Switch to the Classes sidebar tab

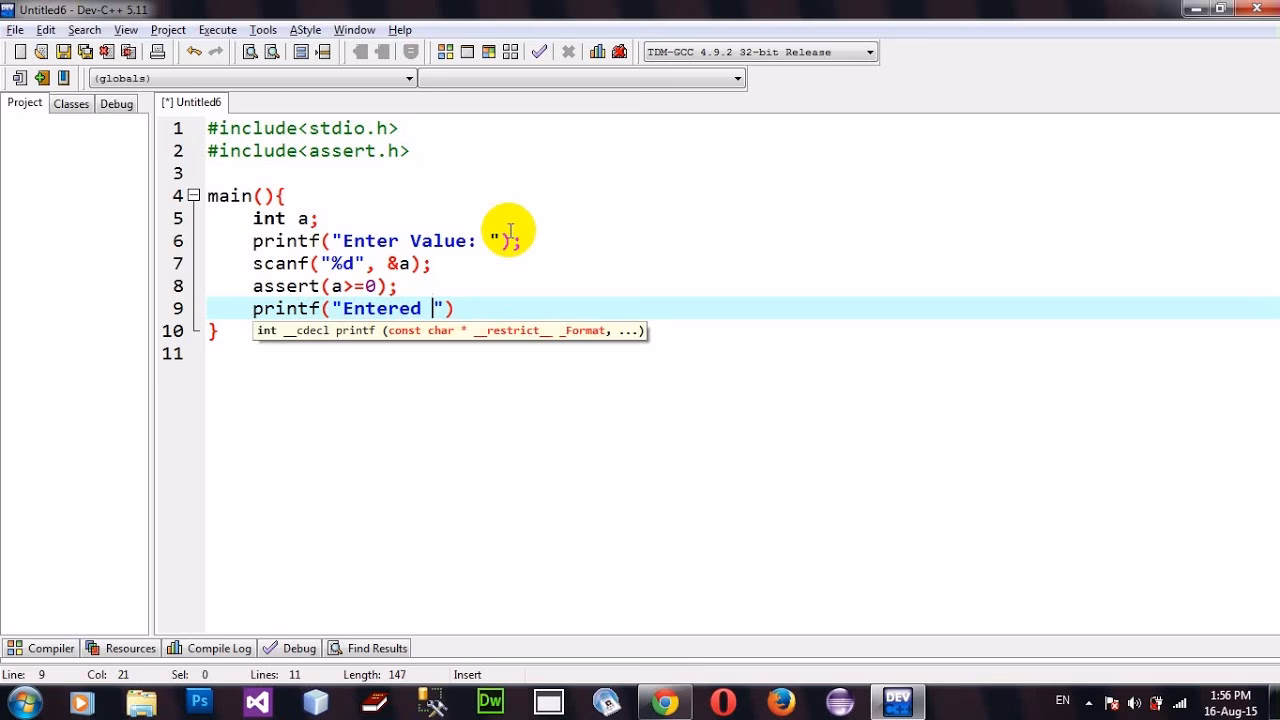pos(71,104)
